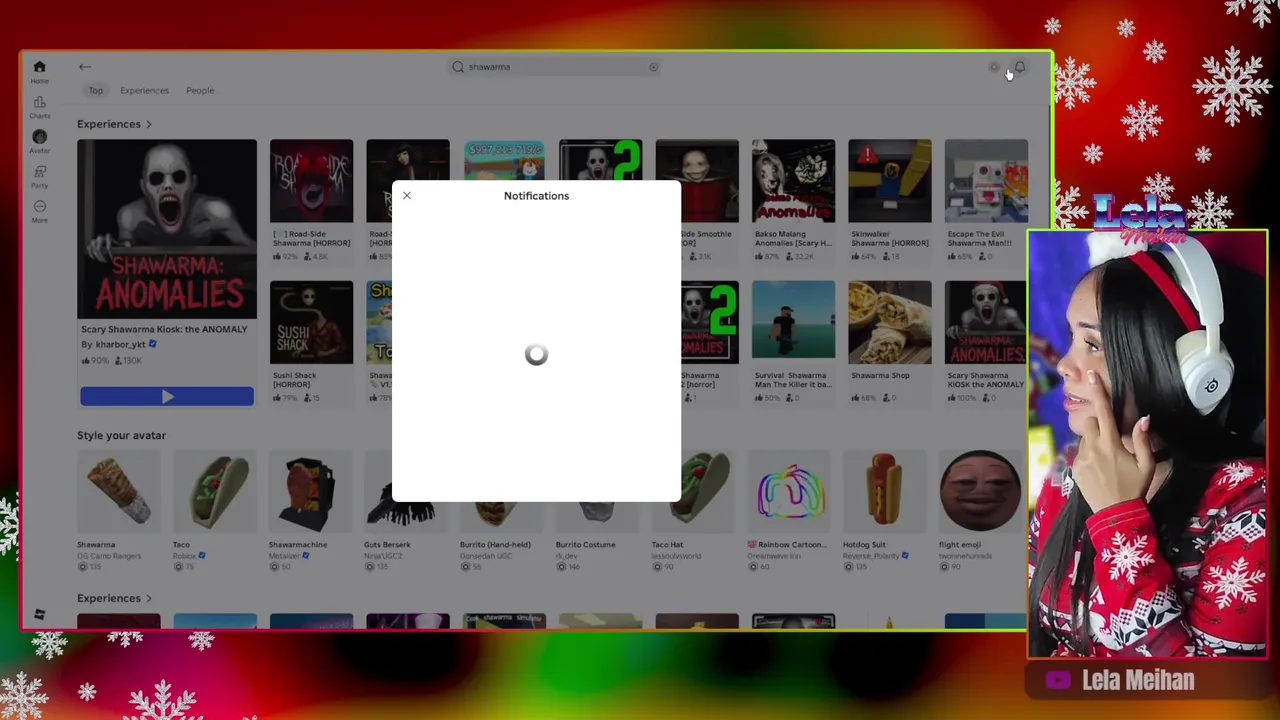
Task: Select the Top search tab
Action: tap(95, 90)
